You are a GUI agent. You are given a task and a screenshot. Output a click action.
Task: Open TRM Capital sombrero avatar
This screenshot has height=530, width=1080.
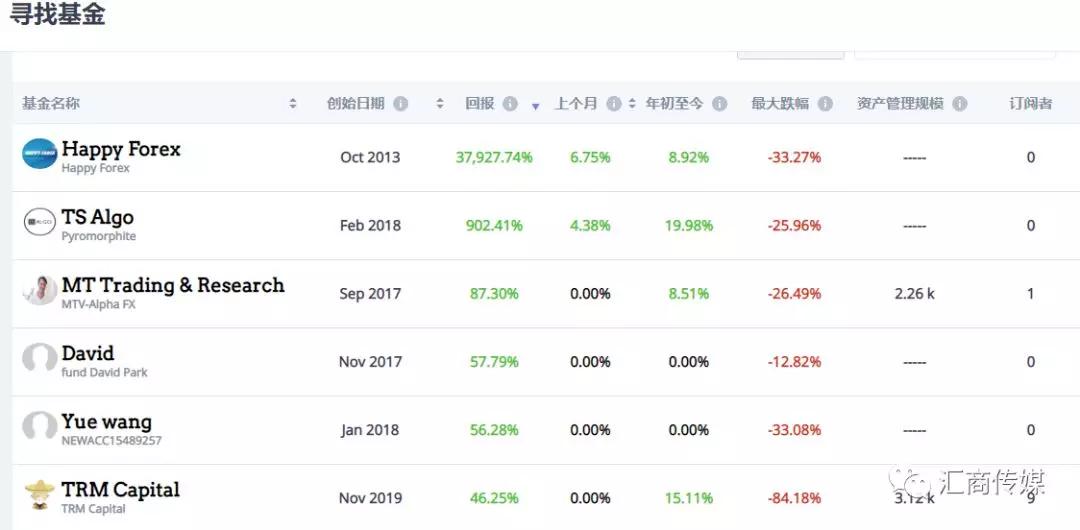[39, 494]
